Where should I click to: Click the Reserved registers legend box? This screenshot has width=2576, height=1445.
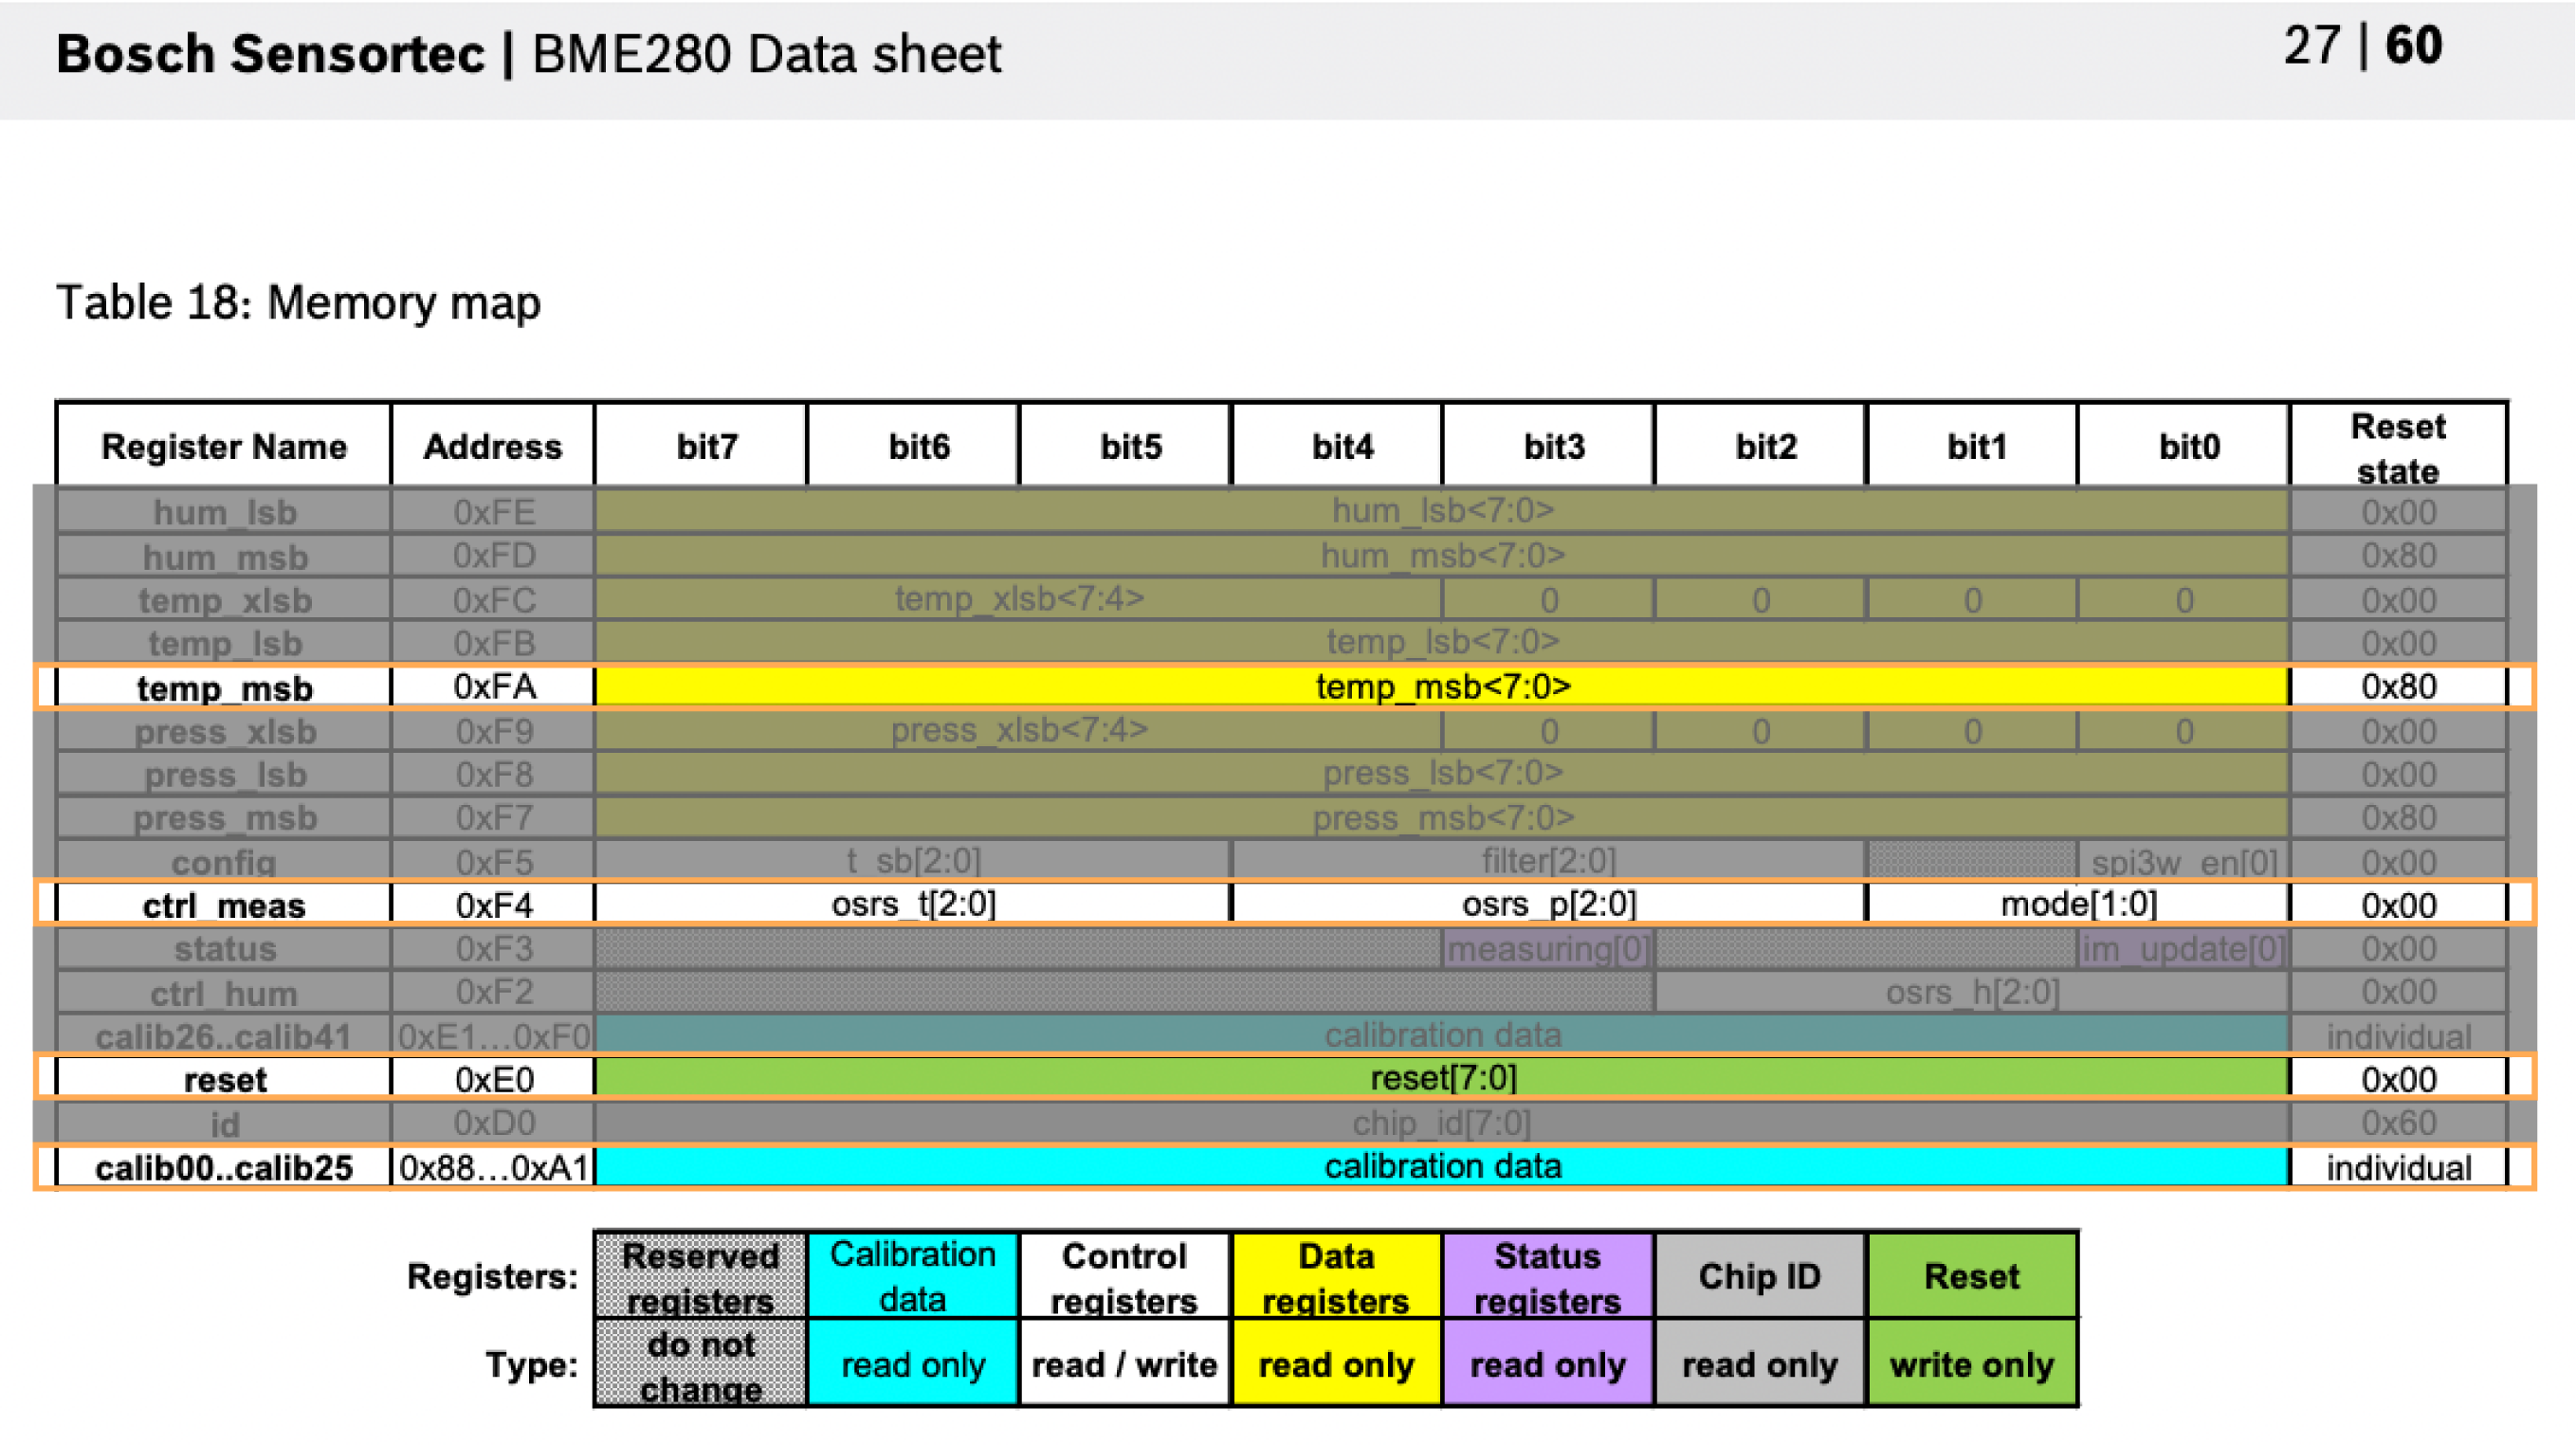[x=700, y=1276]
